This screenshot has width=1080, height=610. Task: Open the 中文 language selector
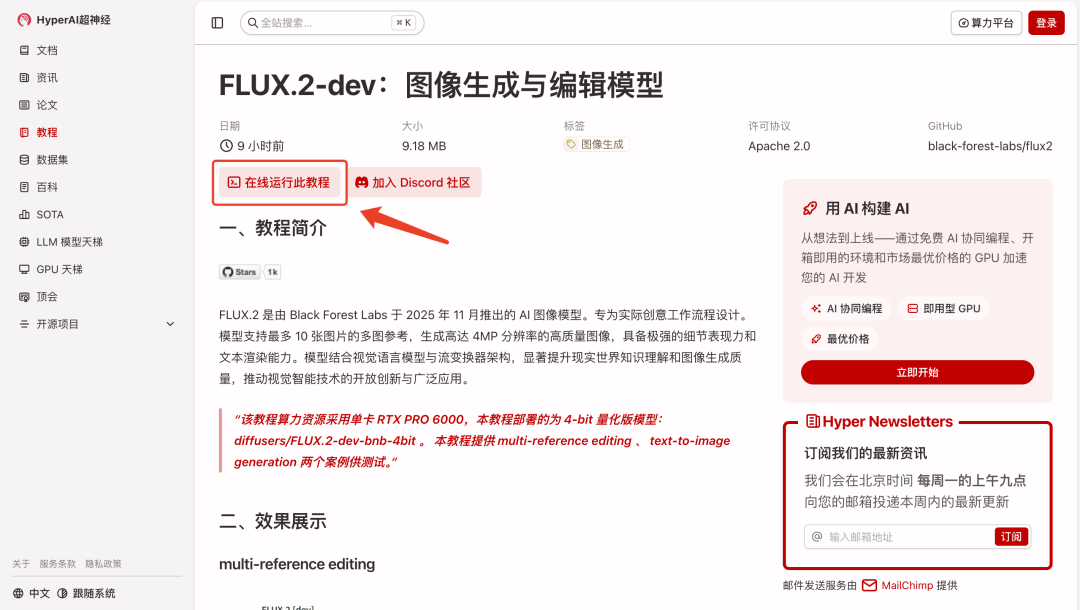point(32,593)
